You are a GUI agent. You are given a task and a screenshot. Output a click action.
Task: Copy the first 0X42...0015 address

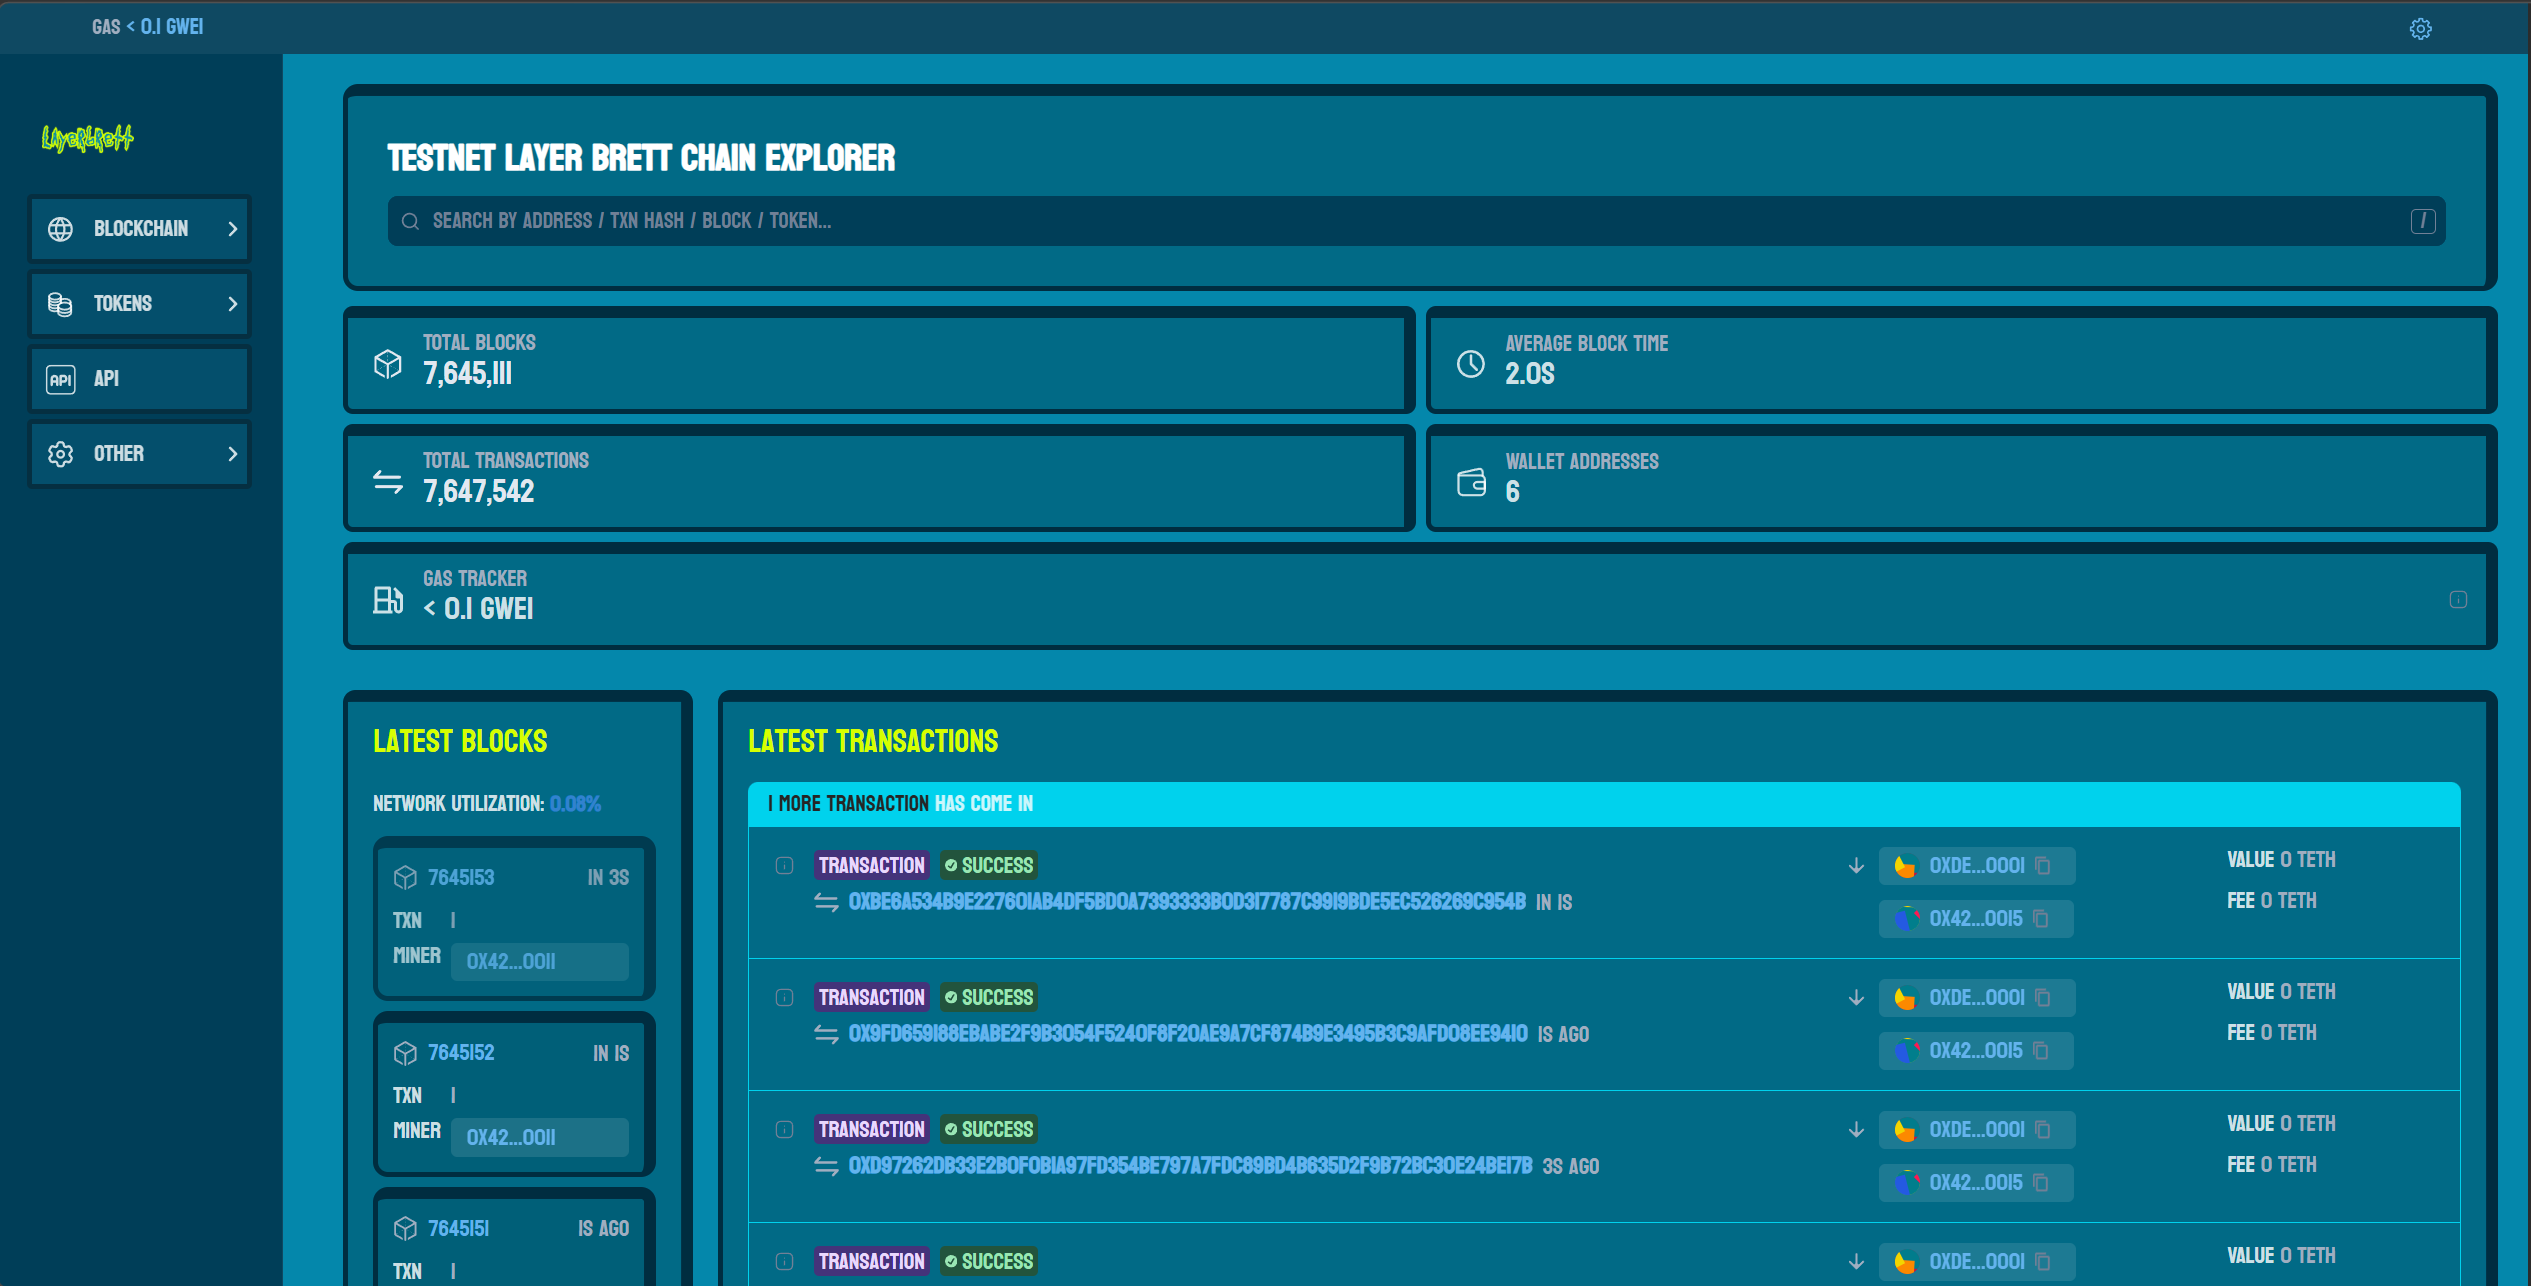point(2041,919)
